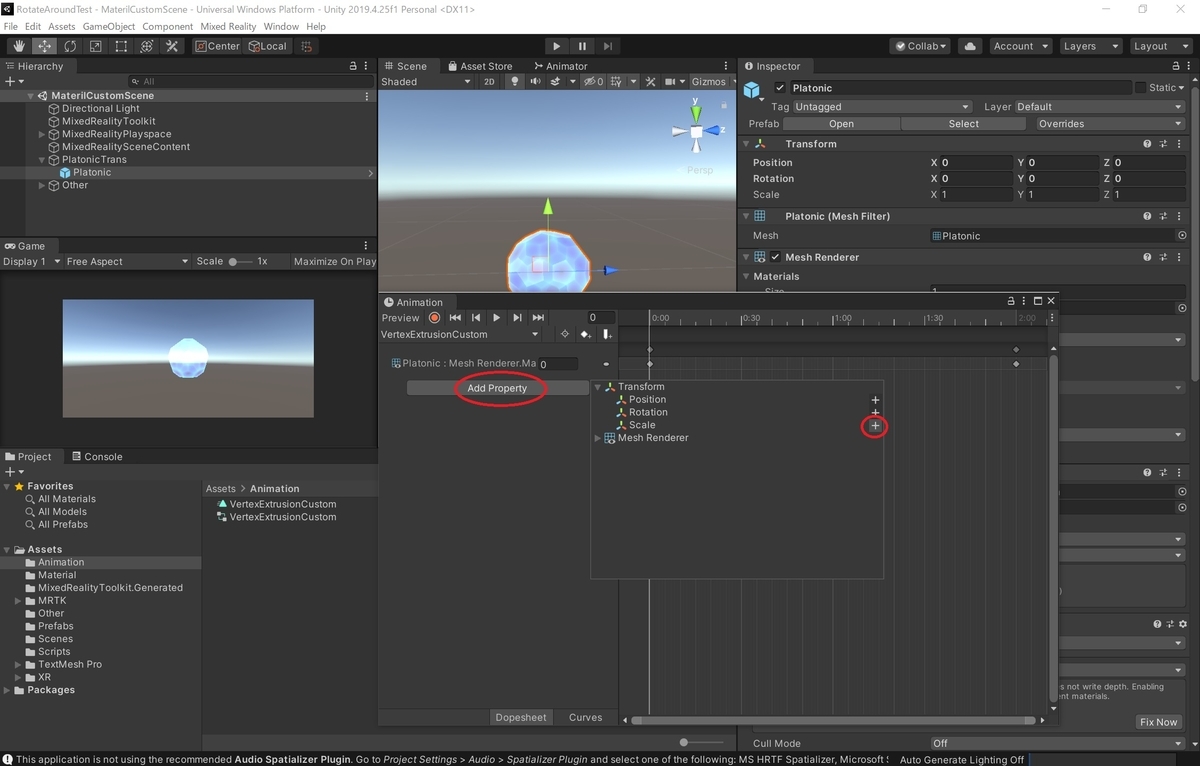Image resolution: width=1200 pixels, height=766 pixels.
Task: Expand MixedRealityPlayspace in Hierarchy
Action: [x=42, y=134]
